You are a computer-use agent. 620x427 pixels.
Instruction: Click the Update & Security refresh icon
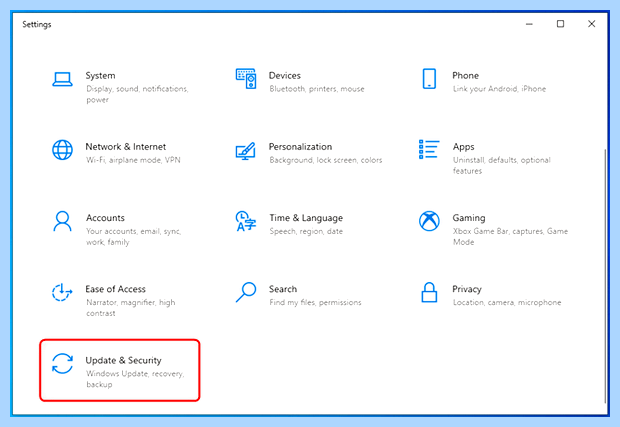point(62,363)
